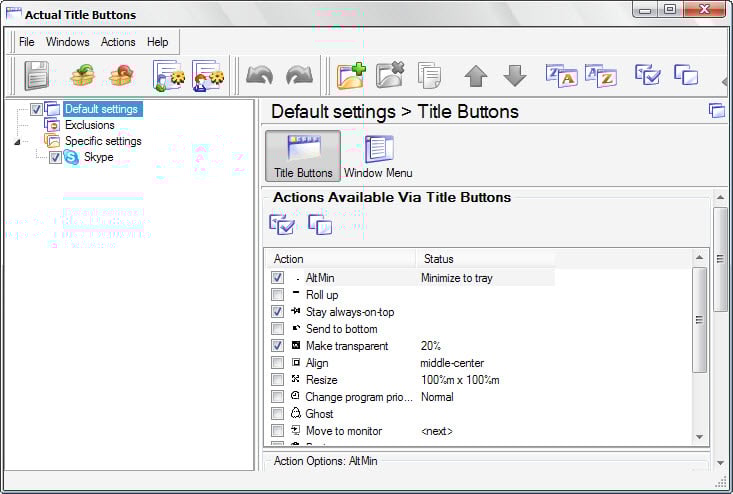This screenshot has width=733, height=494.
Task: Enable the Ghost action checkbox
Action: [277, 414]
